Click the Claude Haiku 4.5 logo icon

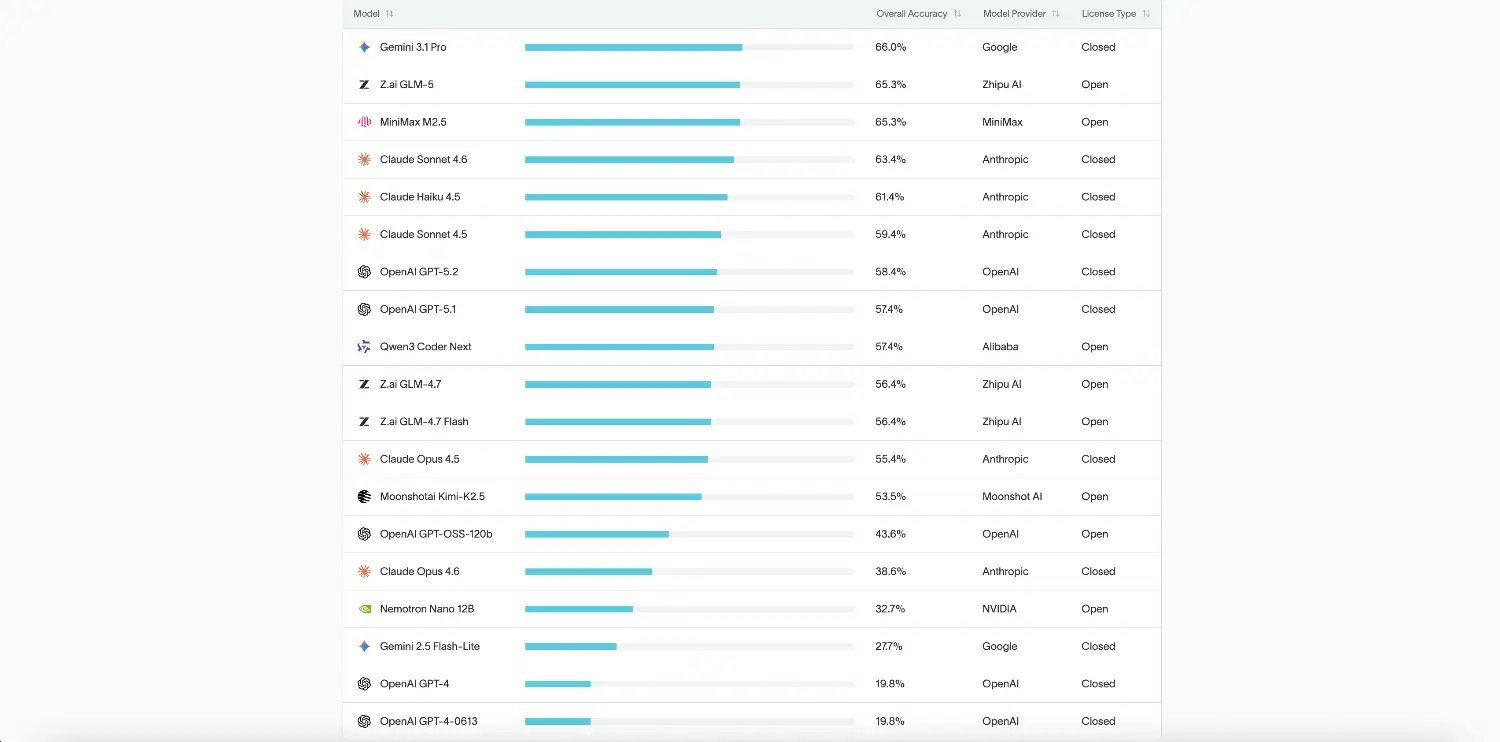(364, 197)
